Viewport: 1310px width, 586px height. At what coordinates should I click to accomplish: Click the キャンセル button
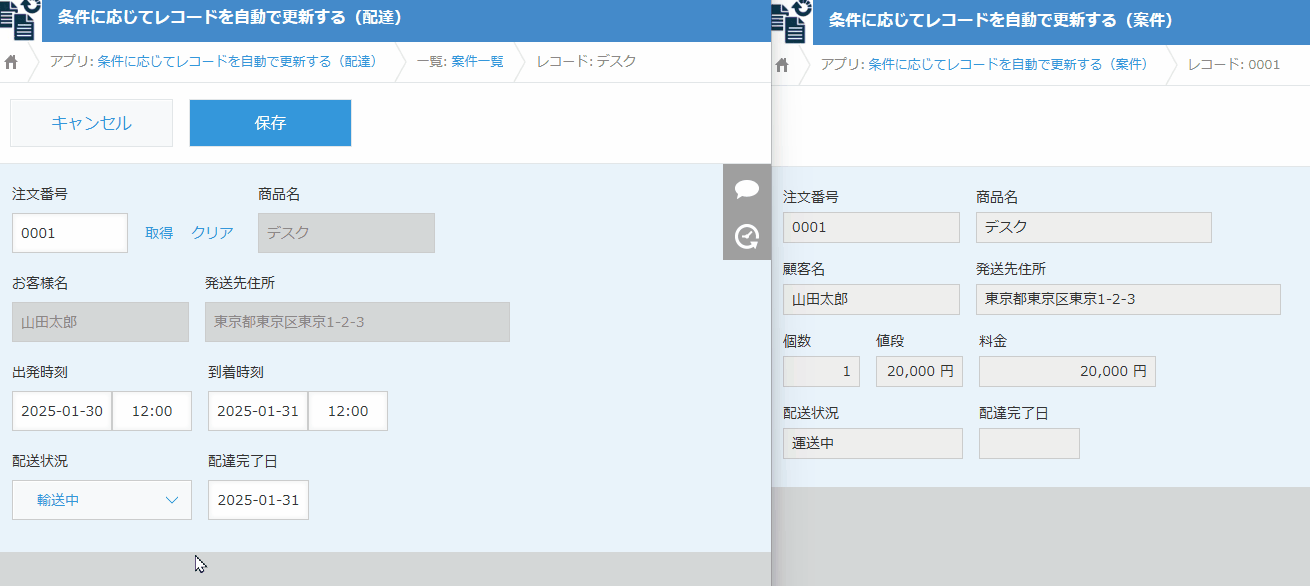91,123
